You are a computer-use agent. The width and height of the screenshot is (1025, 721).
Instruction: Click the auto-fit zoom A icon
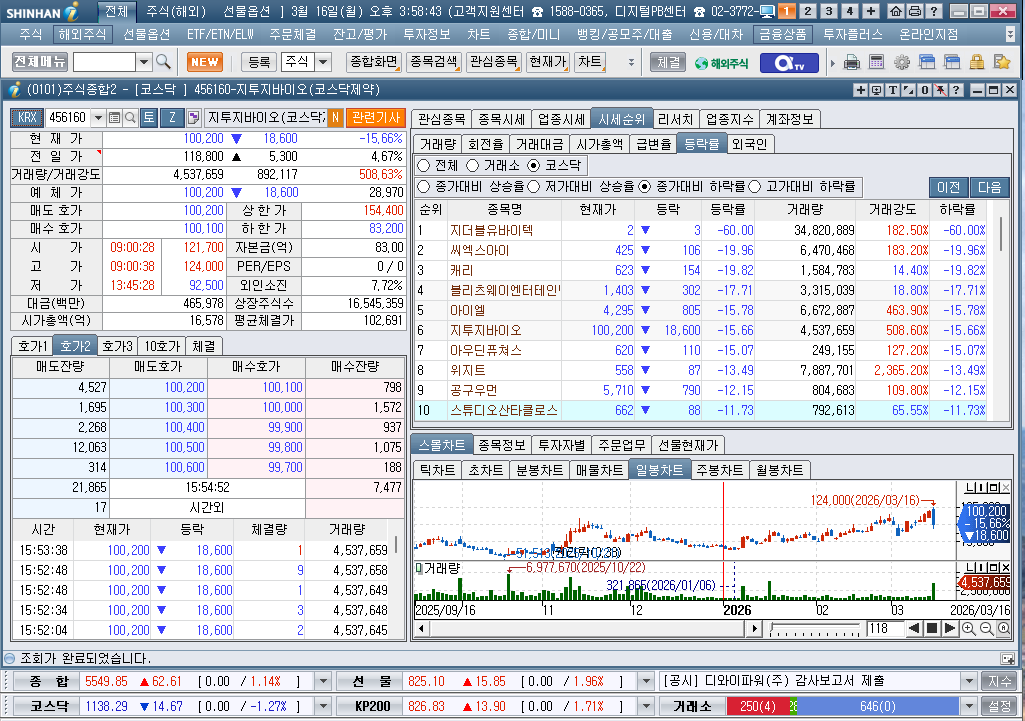[x=1003, y=629]
